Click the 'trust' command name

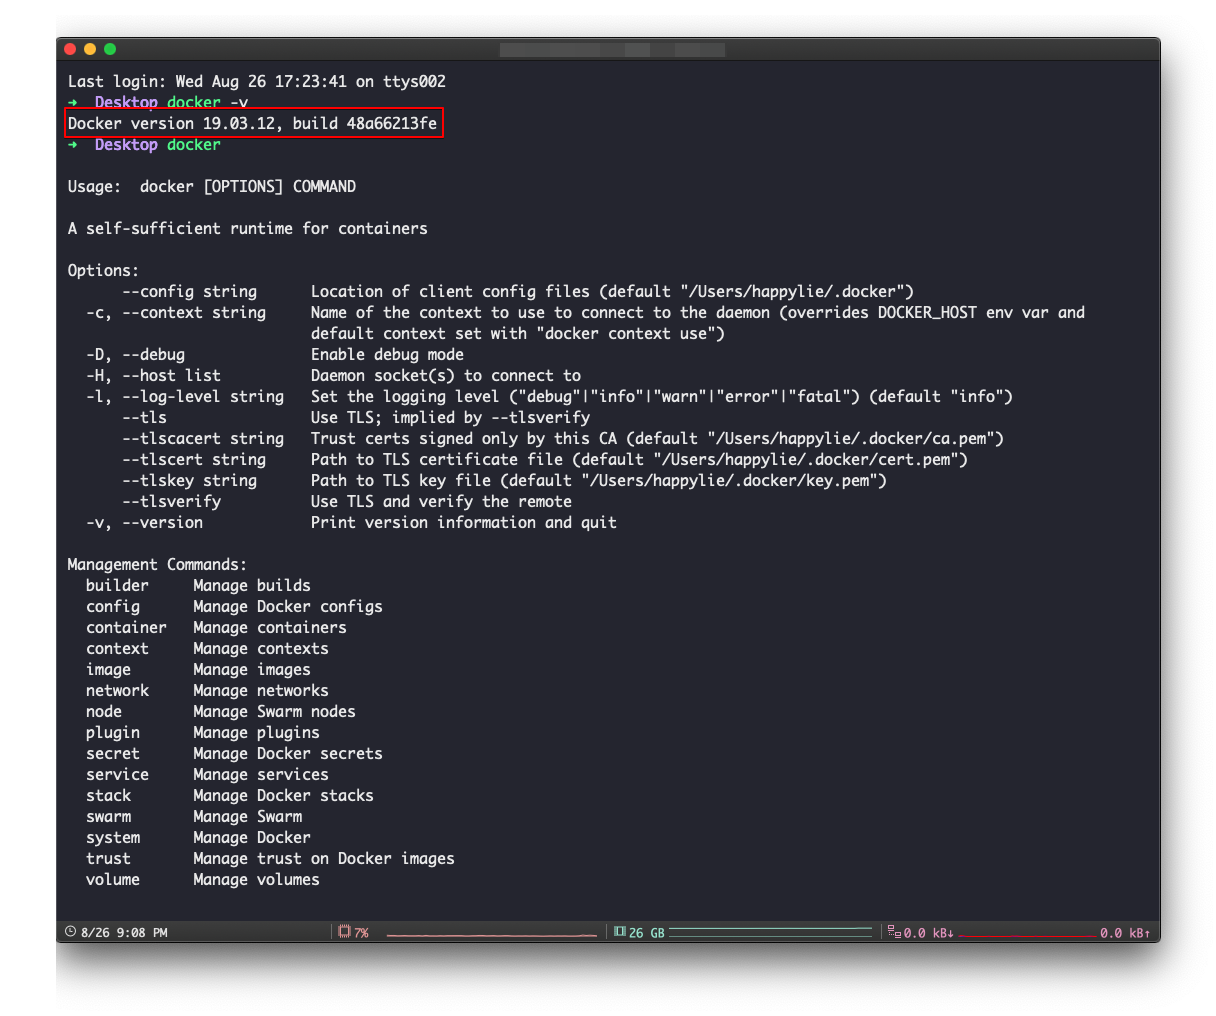(108, 859)
